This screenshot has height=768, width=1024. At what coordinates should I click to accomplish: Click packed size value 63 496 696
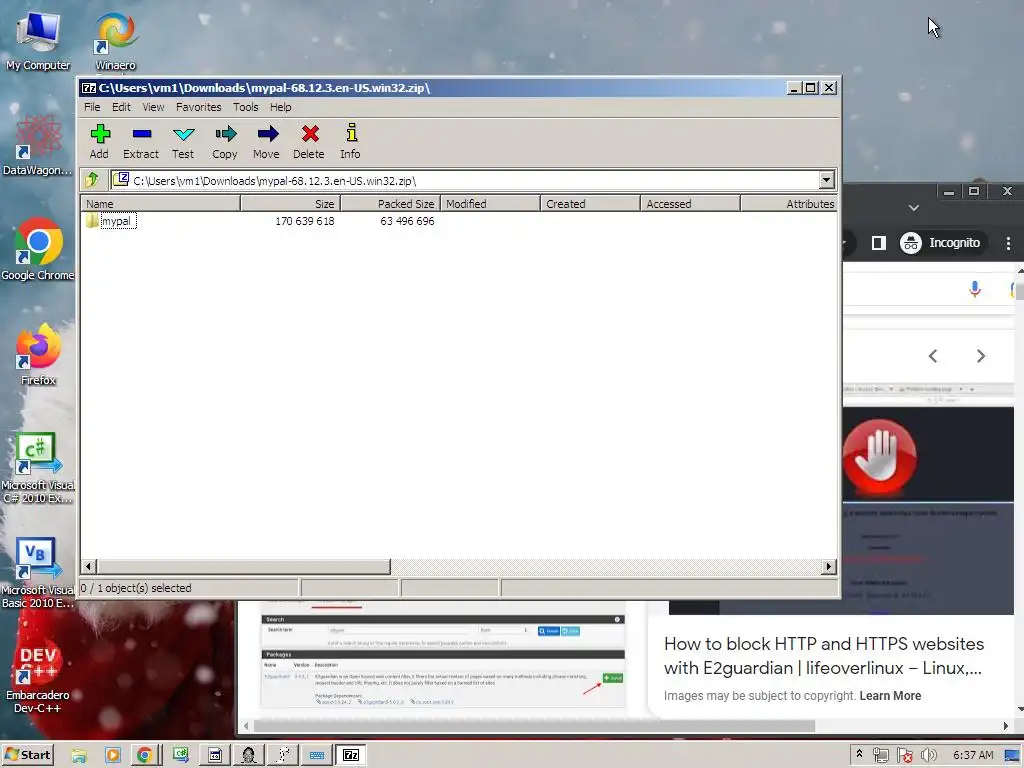[x=407, y=221]
